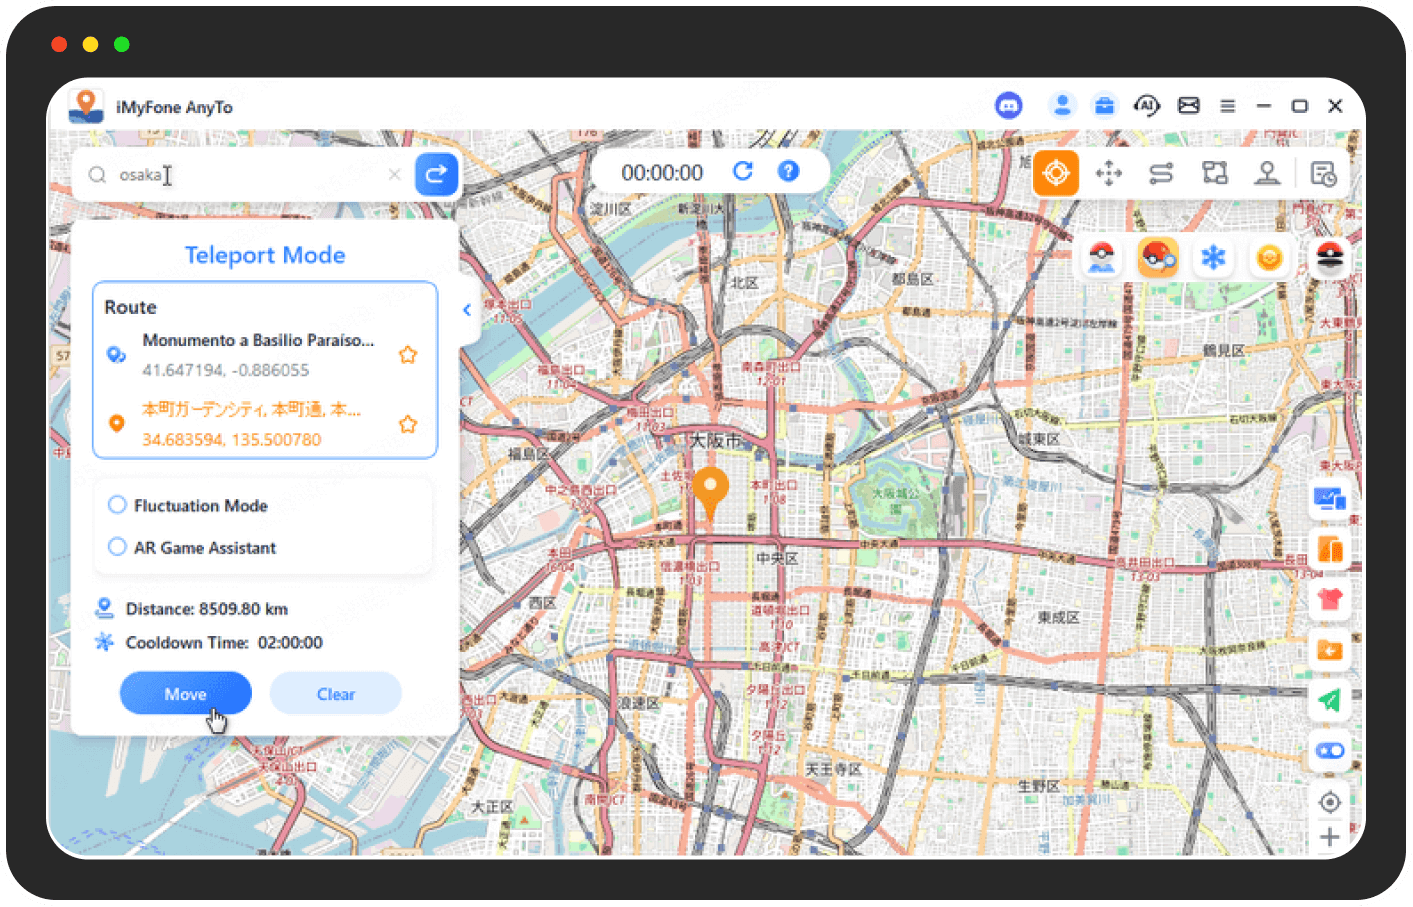Favorite the Monumento a Basilio Paraiso location
The image size is (1413, 907).
[408, 355]
